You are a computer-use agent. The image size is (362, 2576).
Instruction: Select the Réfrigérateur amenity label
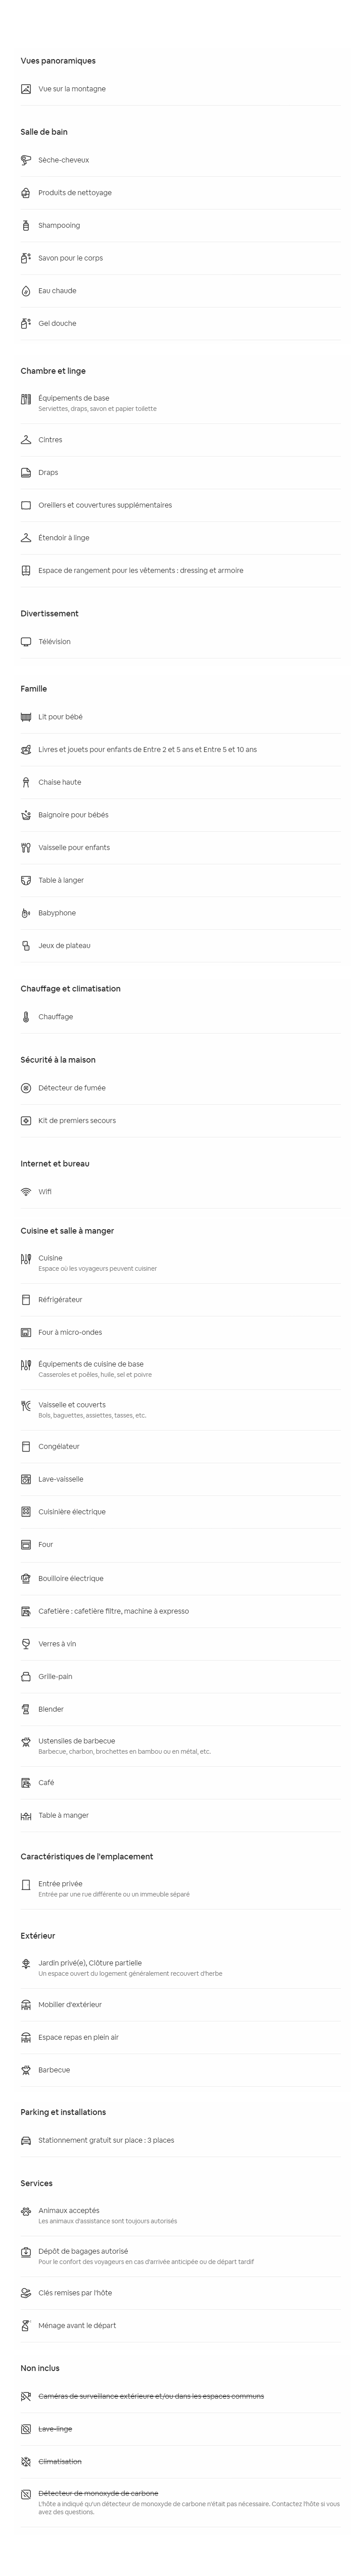[60, 1300]
